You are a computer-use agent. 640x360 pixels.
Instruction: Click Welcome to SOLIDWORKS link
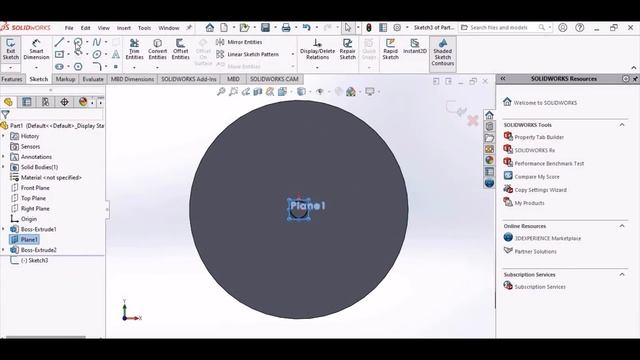(545, 103)
